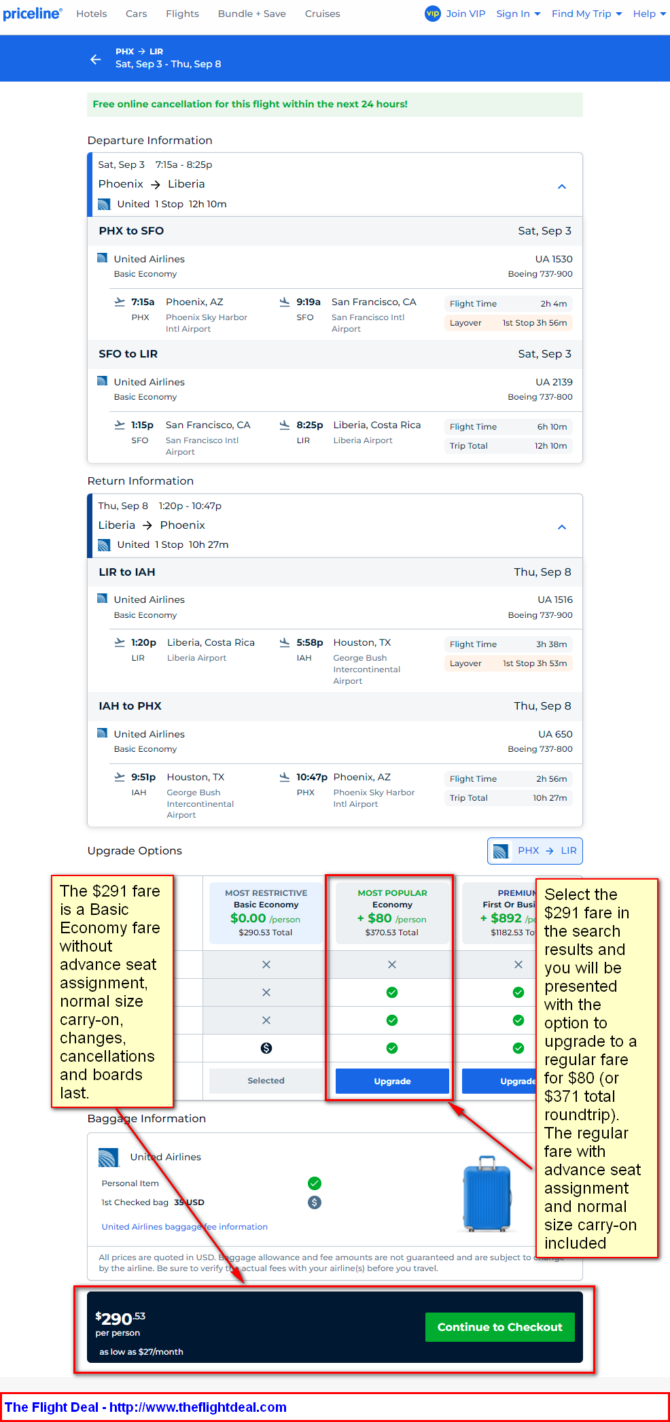This screenshot has width=670, height=1422.
Task: Click United Airlines logo for UA 1530
Action: [102, 258]
